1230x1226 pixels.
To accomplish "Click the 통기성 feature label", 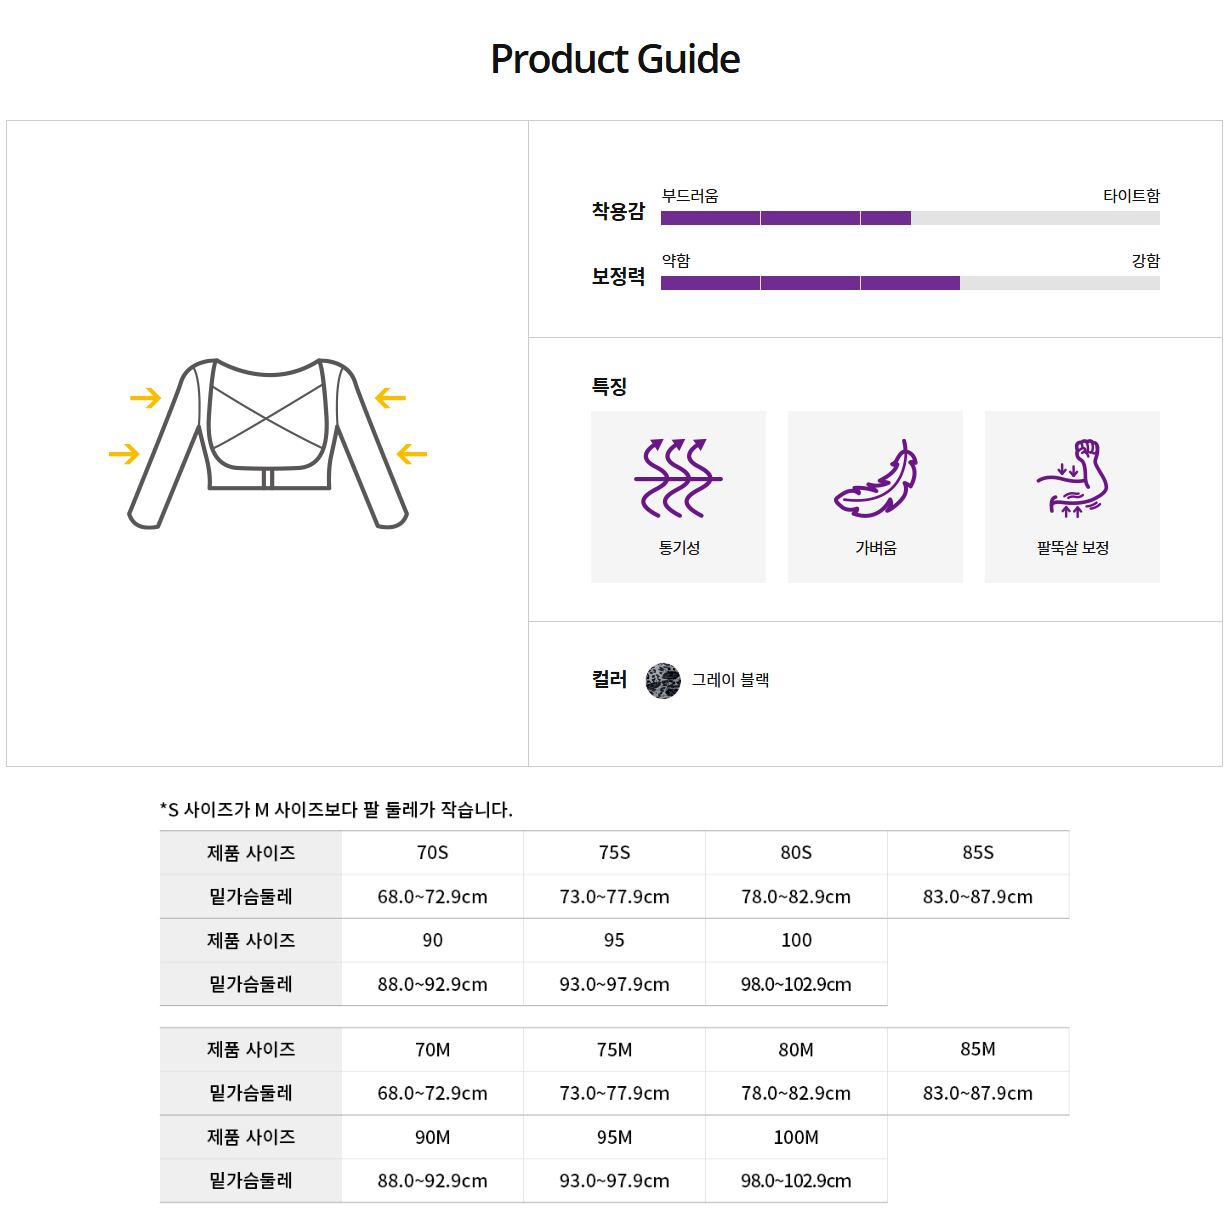I will pyautogui.click(x=679, y=548).
